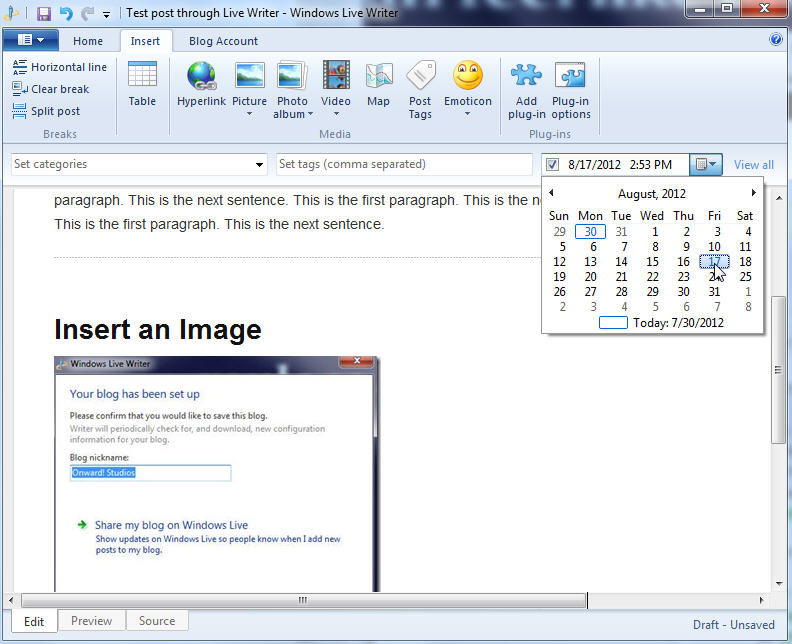
Task: Switch to the Preview tab
Action: [91, 621]
